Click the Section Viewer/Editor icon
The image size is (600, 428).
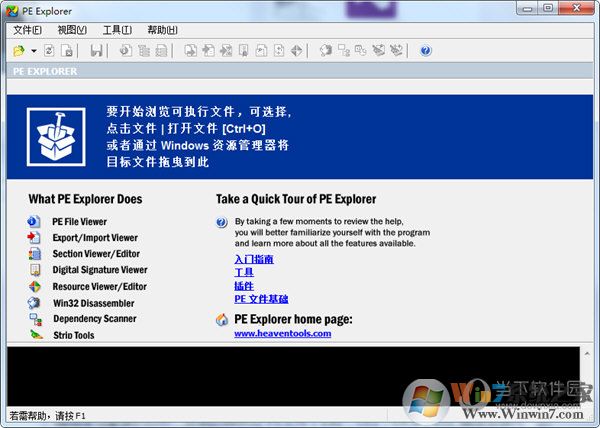point(34,254)
